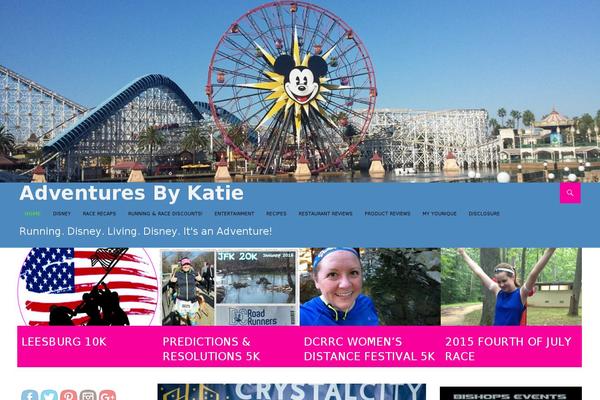The image size is (600, 400).
Task: Open DCRRC Women's Distance Festival 5K title
Action: (x=369, y=349)
